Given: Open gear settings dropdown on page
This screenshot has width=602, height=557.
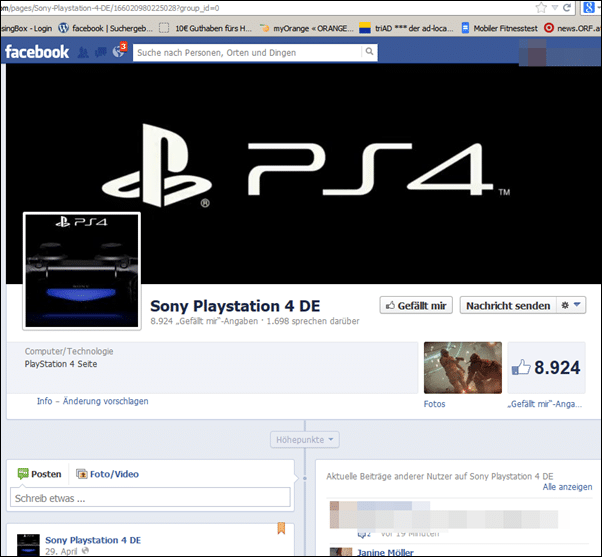Looking at the screenshot, I should 571,306.
